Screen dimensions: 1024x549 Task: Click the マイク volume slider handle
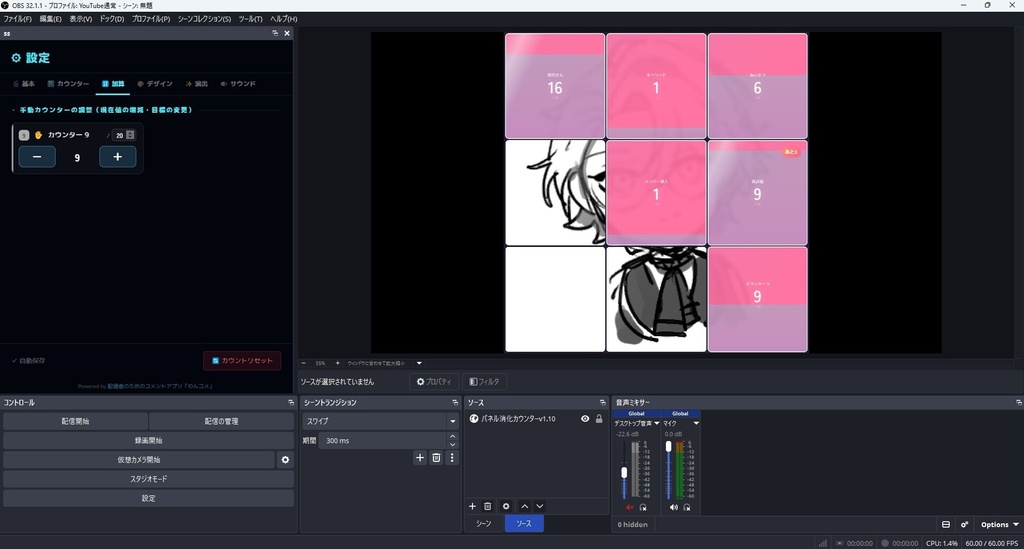[x=668, y=447]
